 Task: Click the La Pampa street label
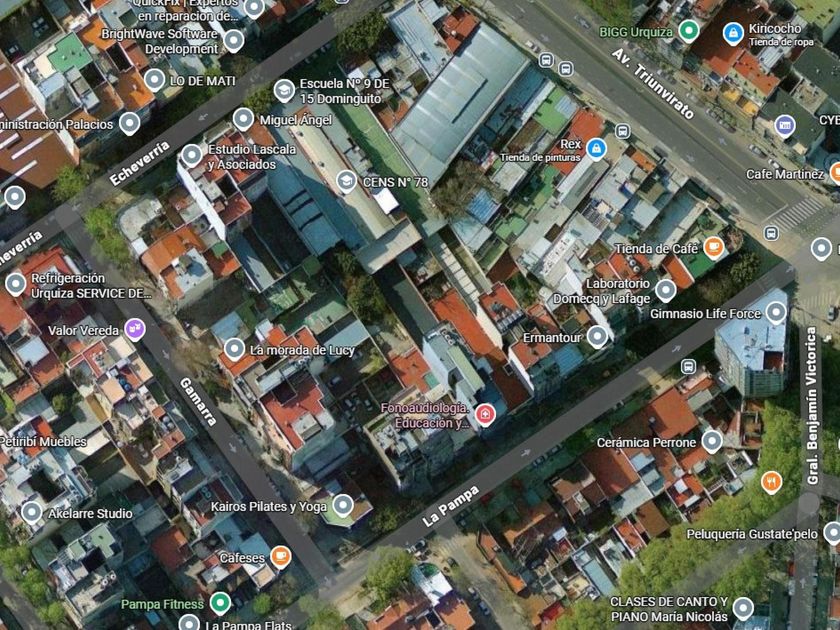451,507
